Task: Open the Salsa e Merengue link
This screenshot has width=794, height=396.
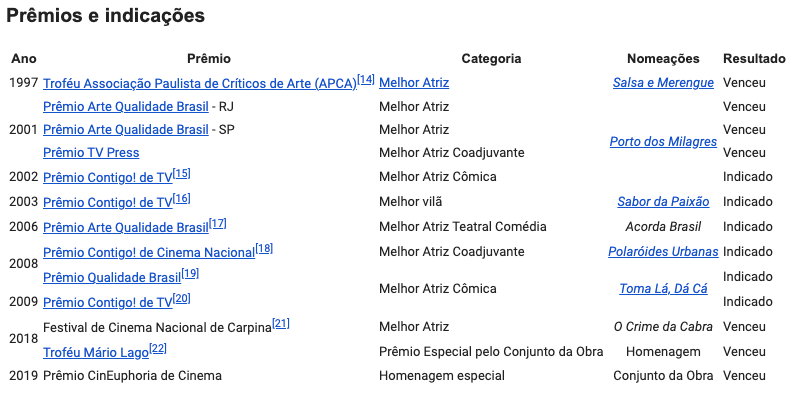Action: [663, 83]
